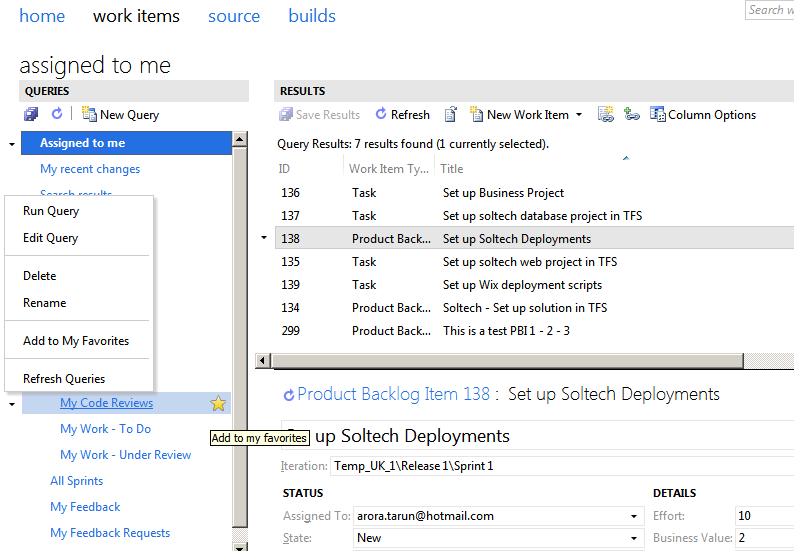
Task: Refresh the query results
Action: pos(403,115)
